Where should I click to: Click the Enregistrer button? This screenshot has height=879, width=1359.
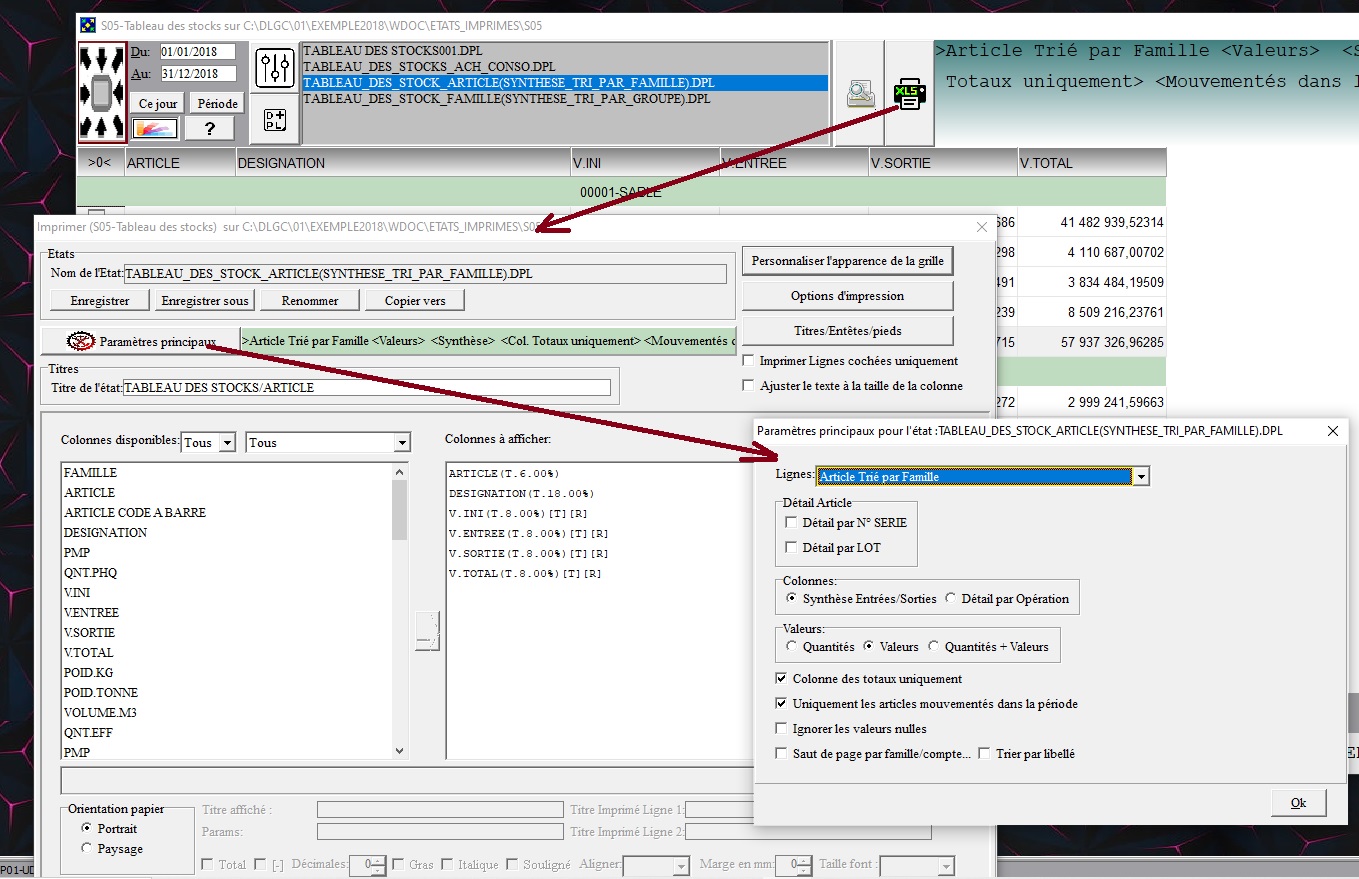point(100,300)
